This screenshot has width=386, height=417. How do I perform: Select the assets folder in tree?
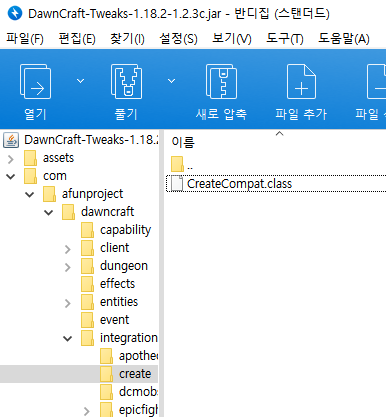pos(58,158)
